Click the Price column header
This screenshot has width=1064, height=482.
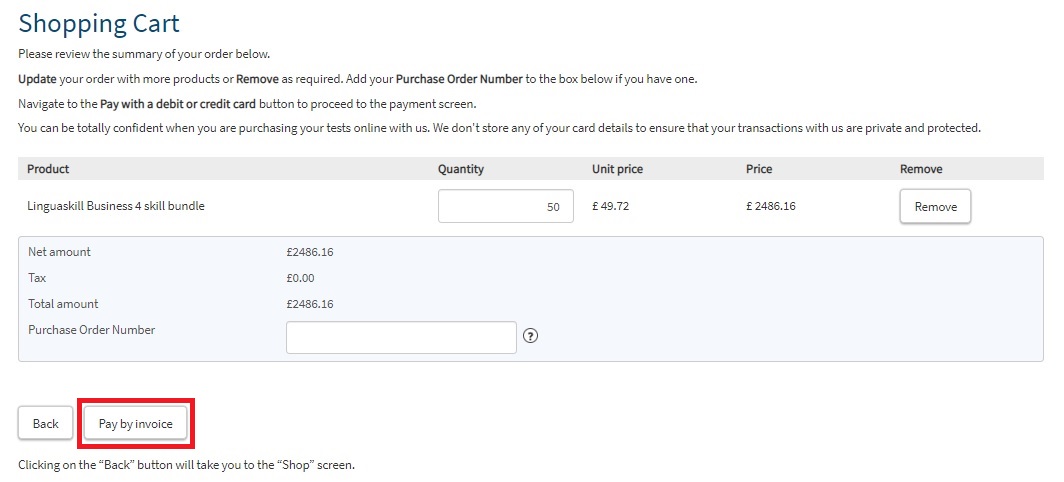point(759,169)
